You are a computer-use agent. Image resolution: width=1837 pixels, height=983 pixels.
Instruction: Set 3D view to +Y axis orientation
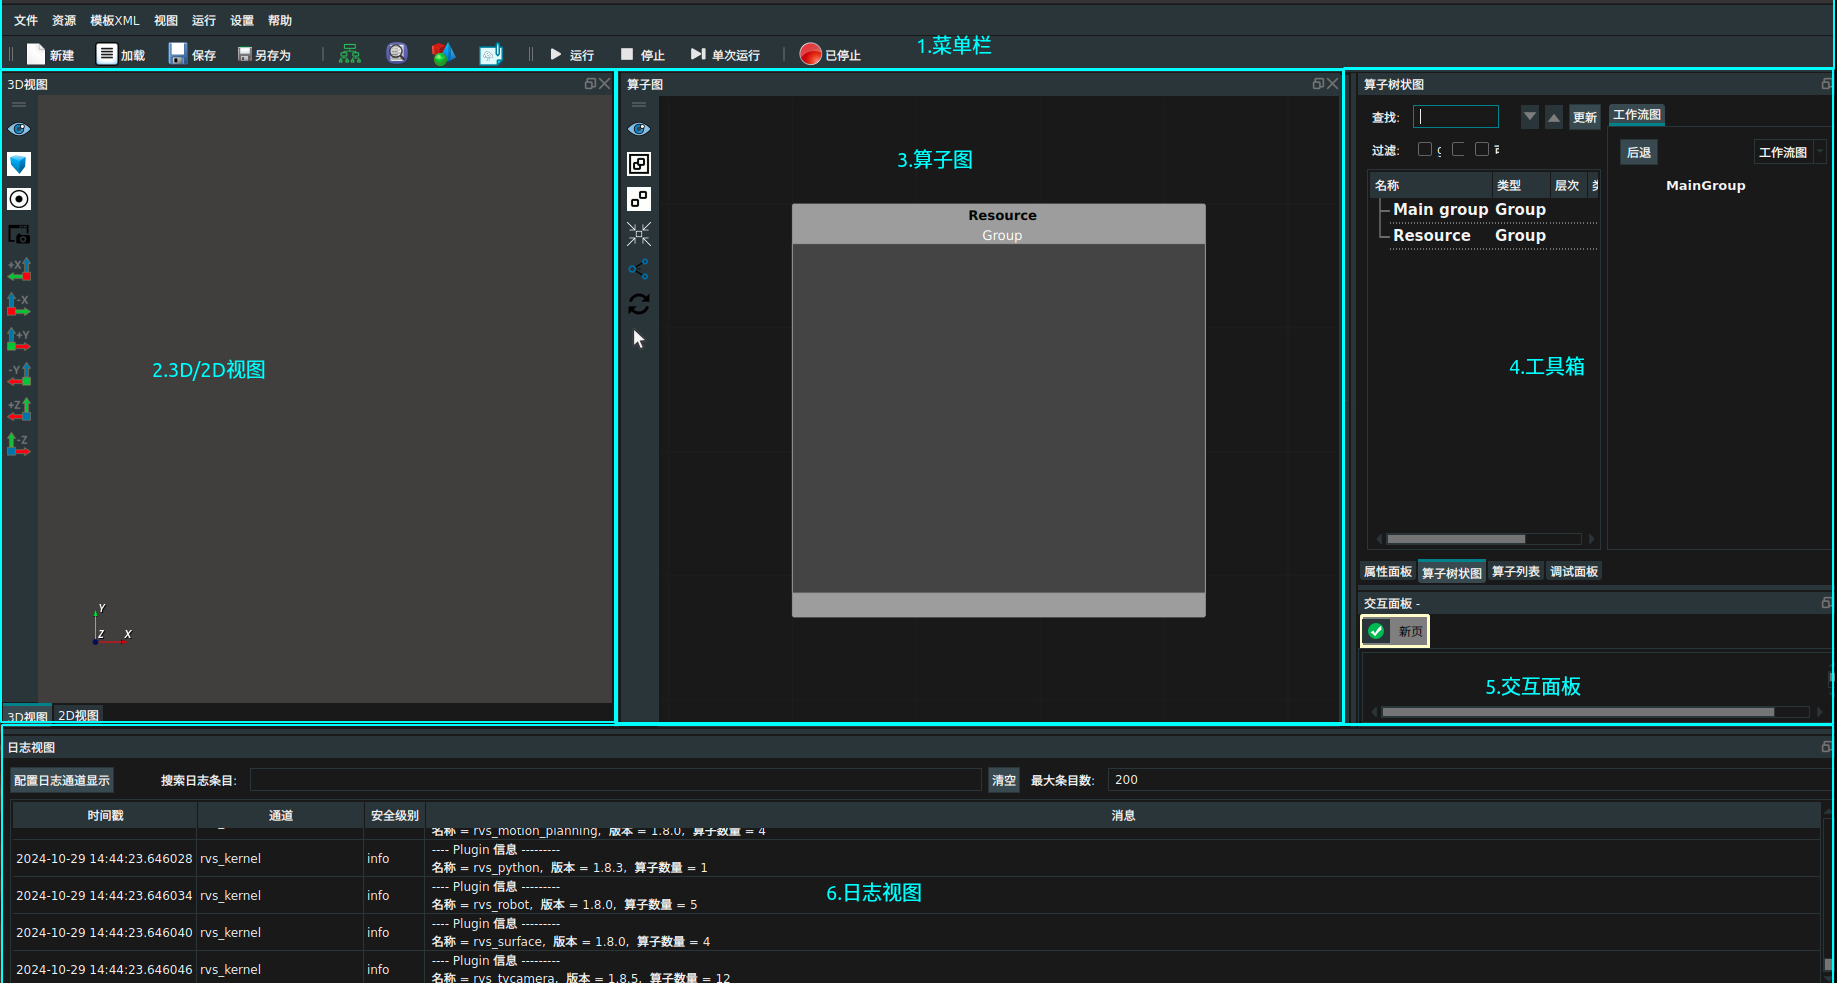click(x=19, y=339)
